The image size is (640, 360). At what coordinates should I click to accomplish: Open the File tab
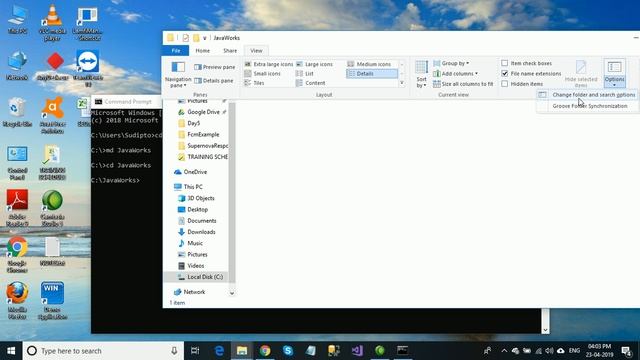tap(176, 51)
